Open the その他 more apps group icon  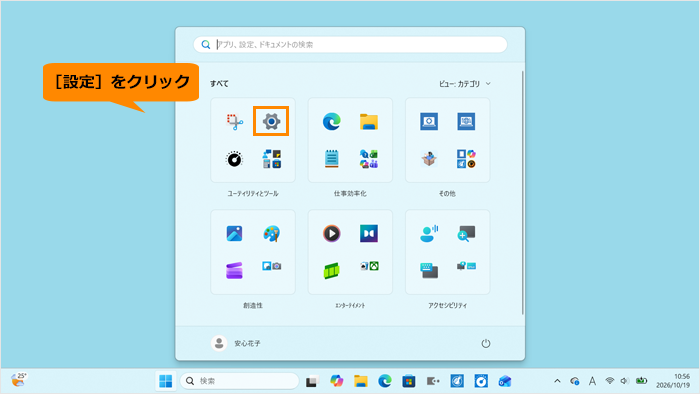(x=466, y=159)
